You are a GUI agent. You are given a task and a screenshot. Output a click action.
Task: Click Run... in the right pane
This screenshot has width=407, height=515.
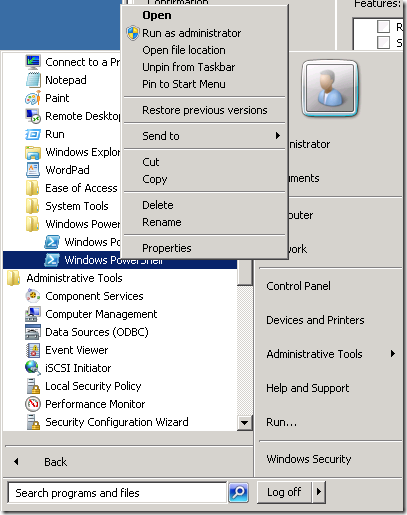pos(281,422)
